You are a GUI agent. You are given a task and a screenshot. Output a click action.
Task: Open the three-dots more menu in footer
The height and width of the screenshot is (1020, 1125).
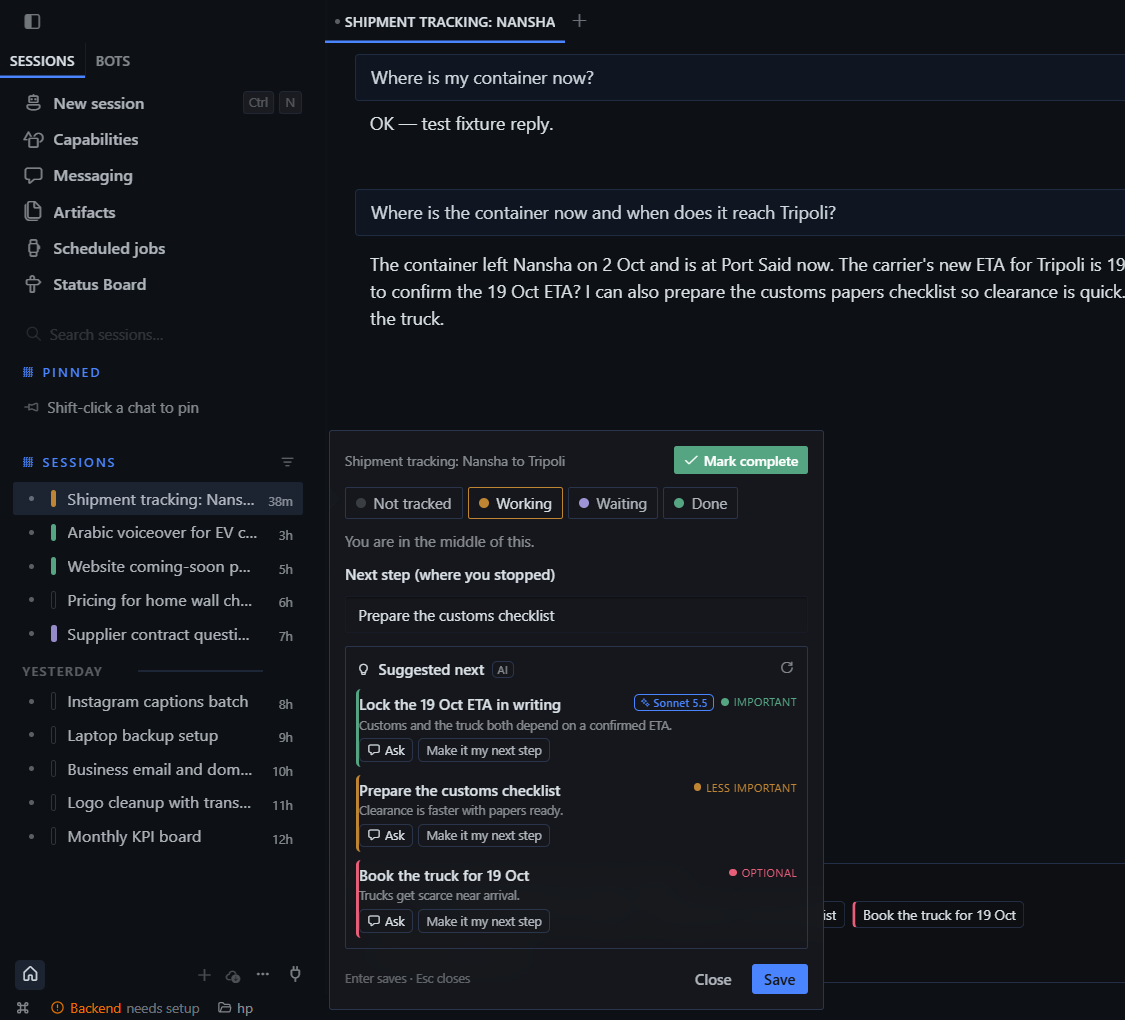pos(263,974)
